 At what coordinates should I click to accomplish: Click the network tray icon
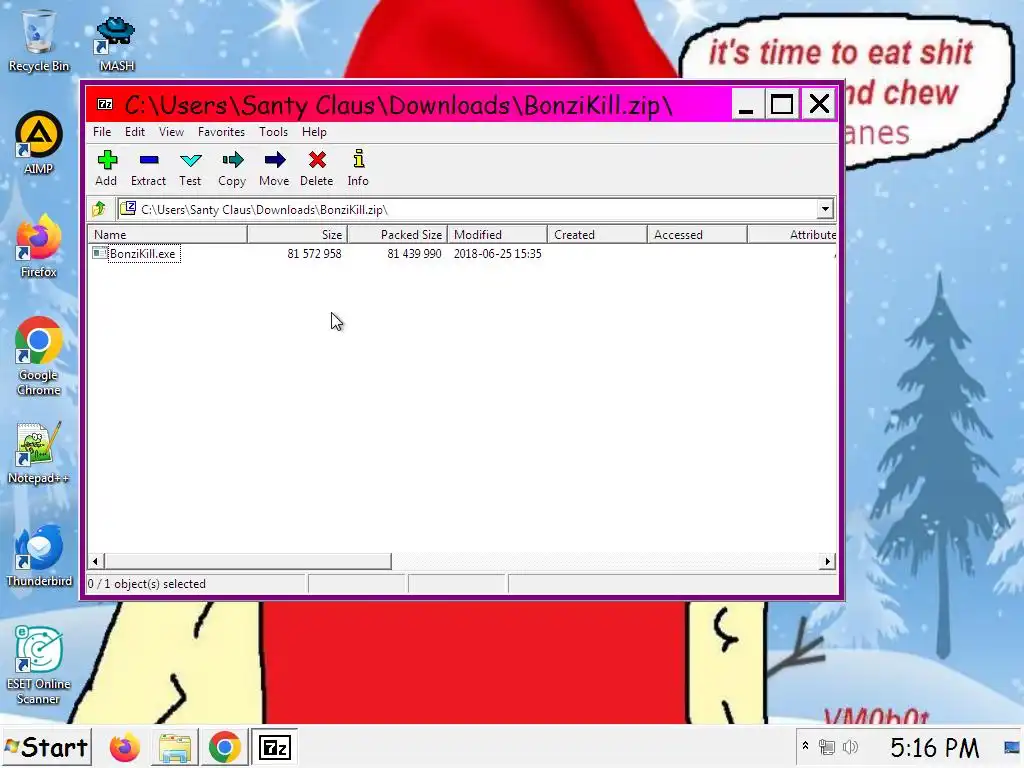pyautogui.click(x=827, y=746)
